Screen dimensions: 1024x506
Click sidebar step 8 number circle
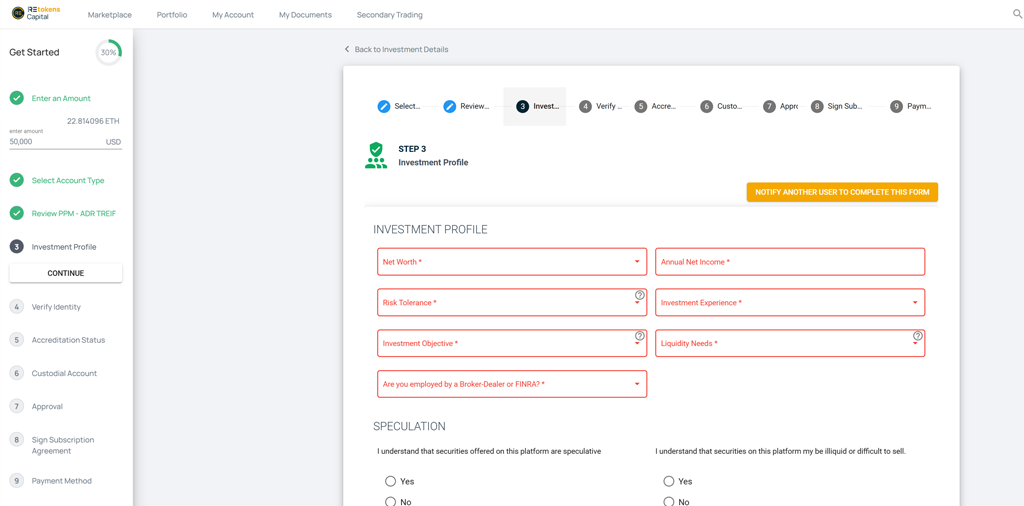(x=17, y=440)
